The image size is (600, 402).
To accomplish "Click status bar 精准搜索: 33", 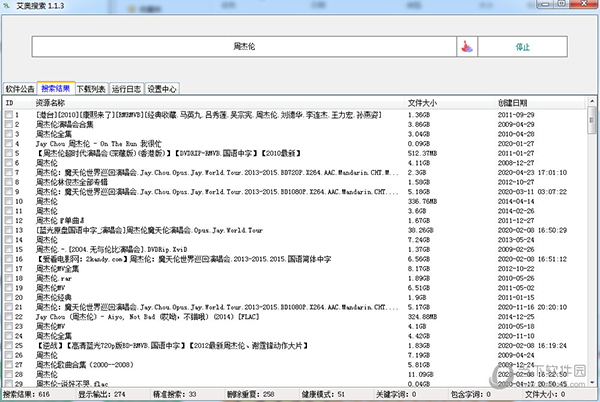I will [175, 394].
